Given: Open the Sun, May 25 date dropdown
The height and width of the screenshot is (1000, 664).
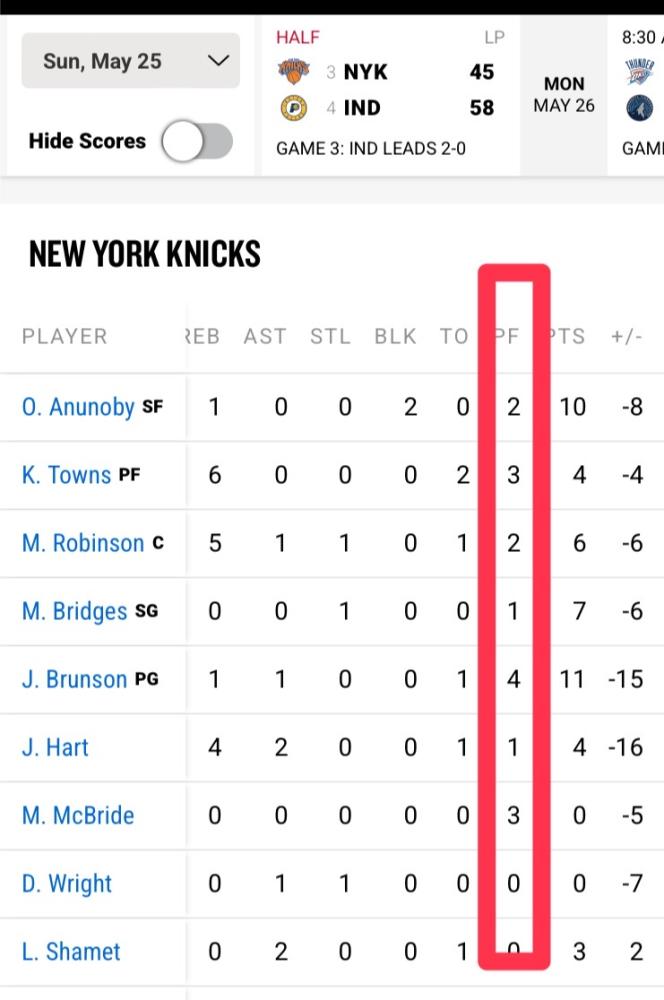Looking at the screenshot, I should (131, 61).
